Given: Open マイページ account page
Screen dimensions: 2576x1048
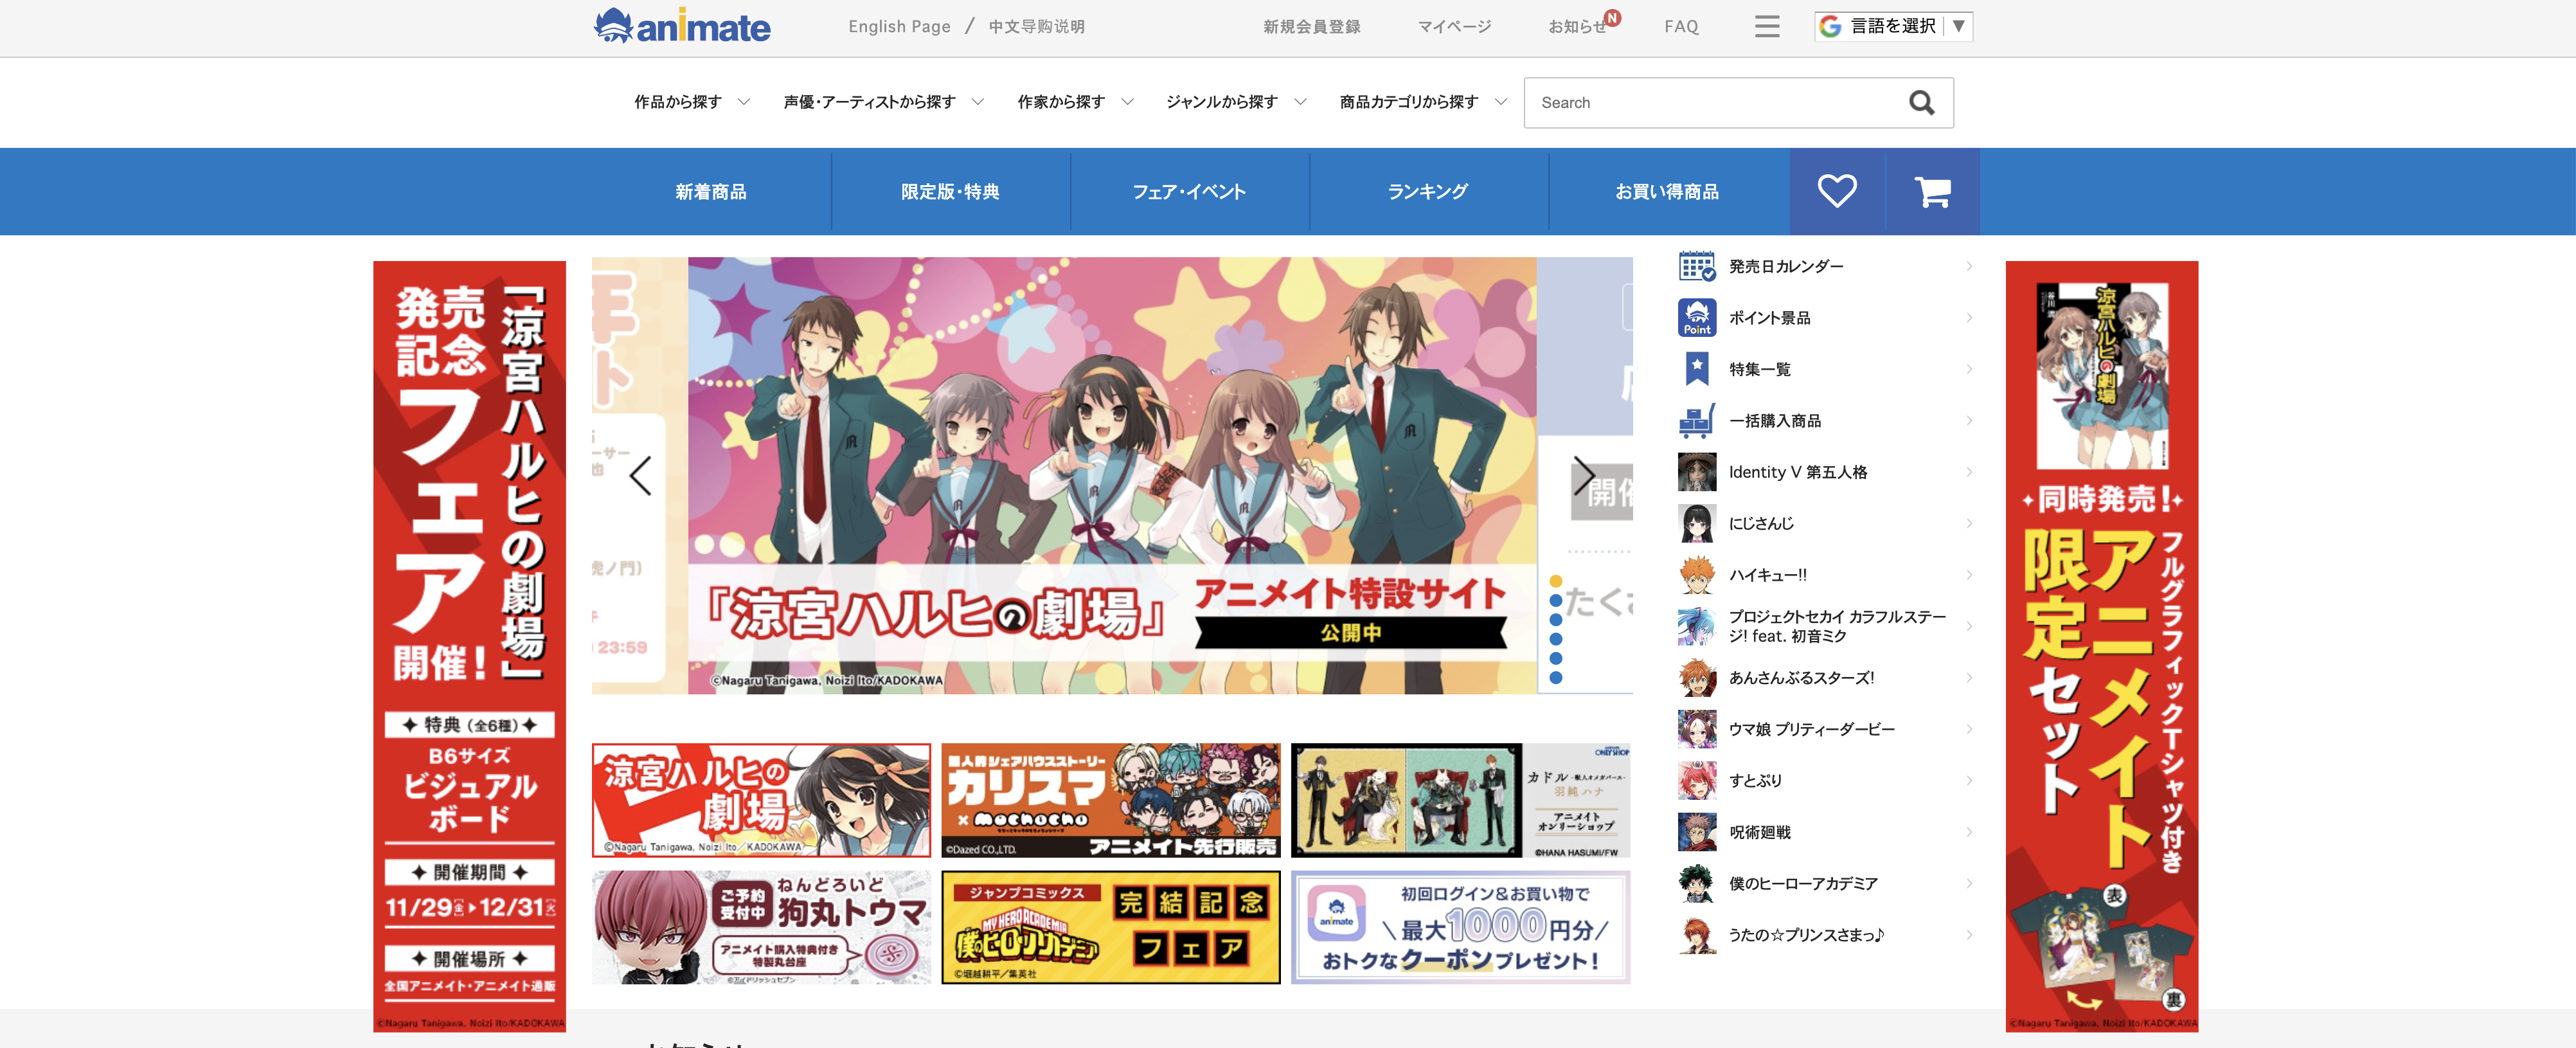Looking at the screenshot, I should click(1454, 27).
